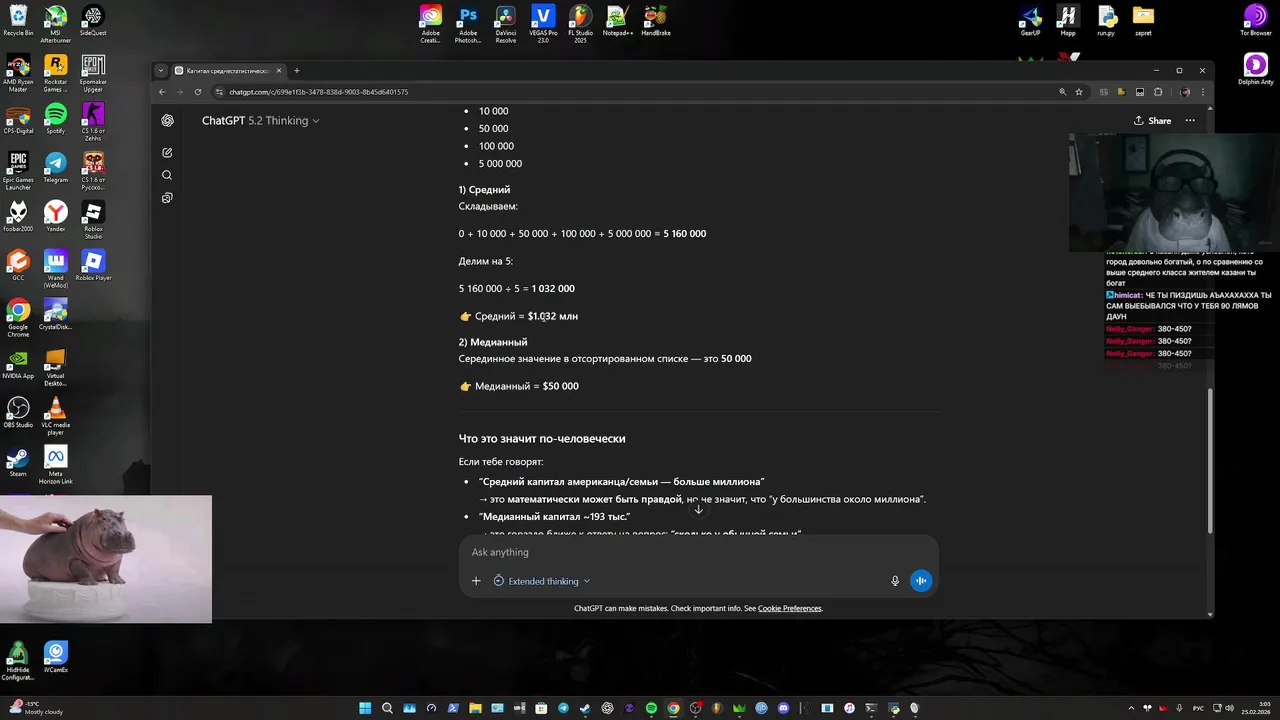Open the run.py file on desktop
1280x720 pixels.
pos(1106,21)
